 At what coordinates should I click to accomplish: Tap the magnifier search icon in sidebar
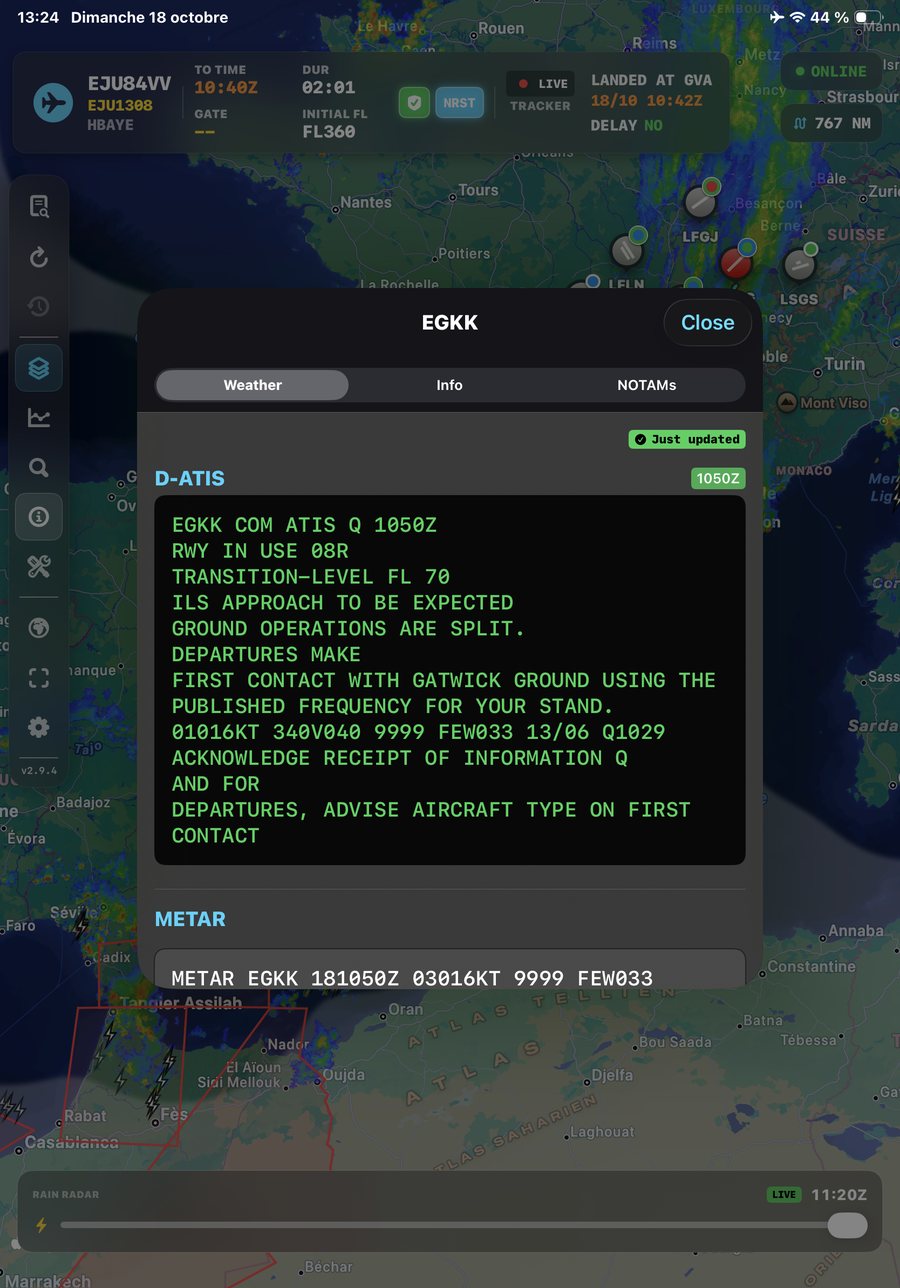(39, 467)
